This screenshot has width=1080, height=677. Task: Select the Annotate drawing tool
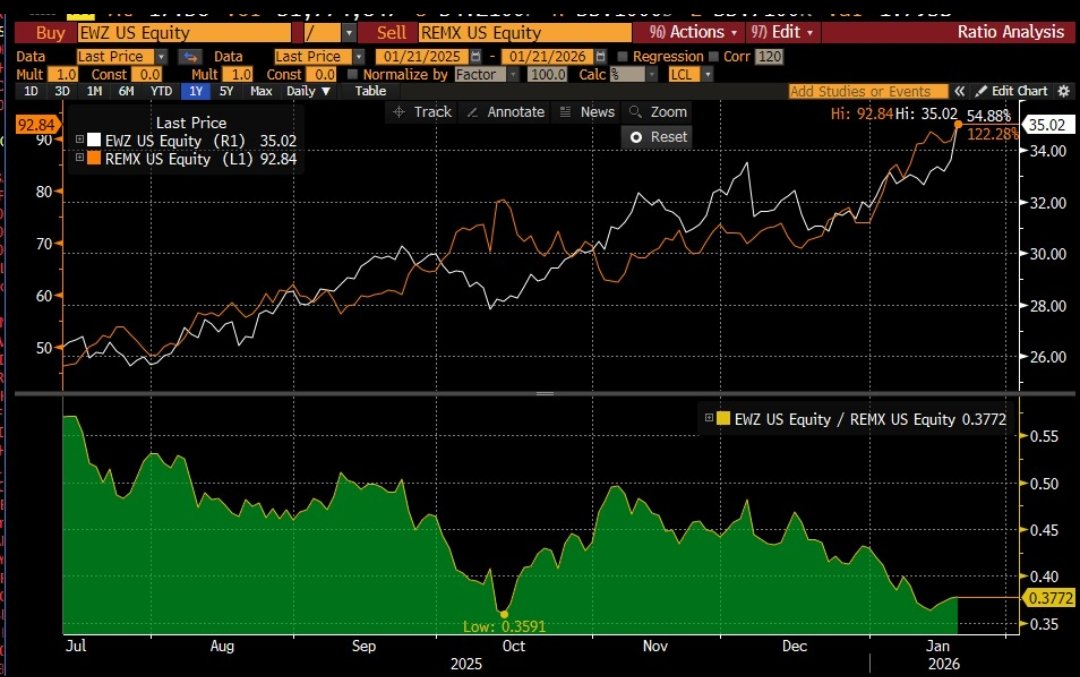coord(506,112)
